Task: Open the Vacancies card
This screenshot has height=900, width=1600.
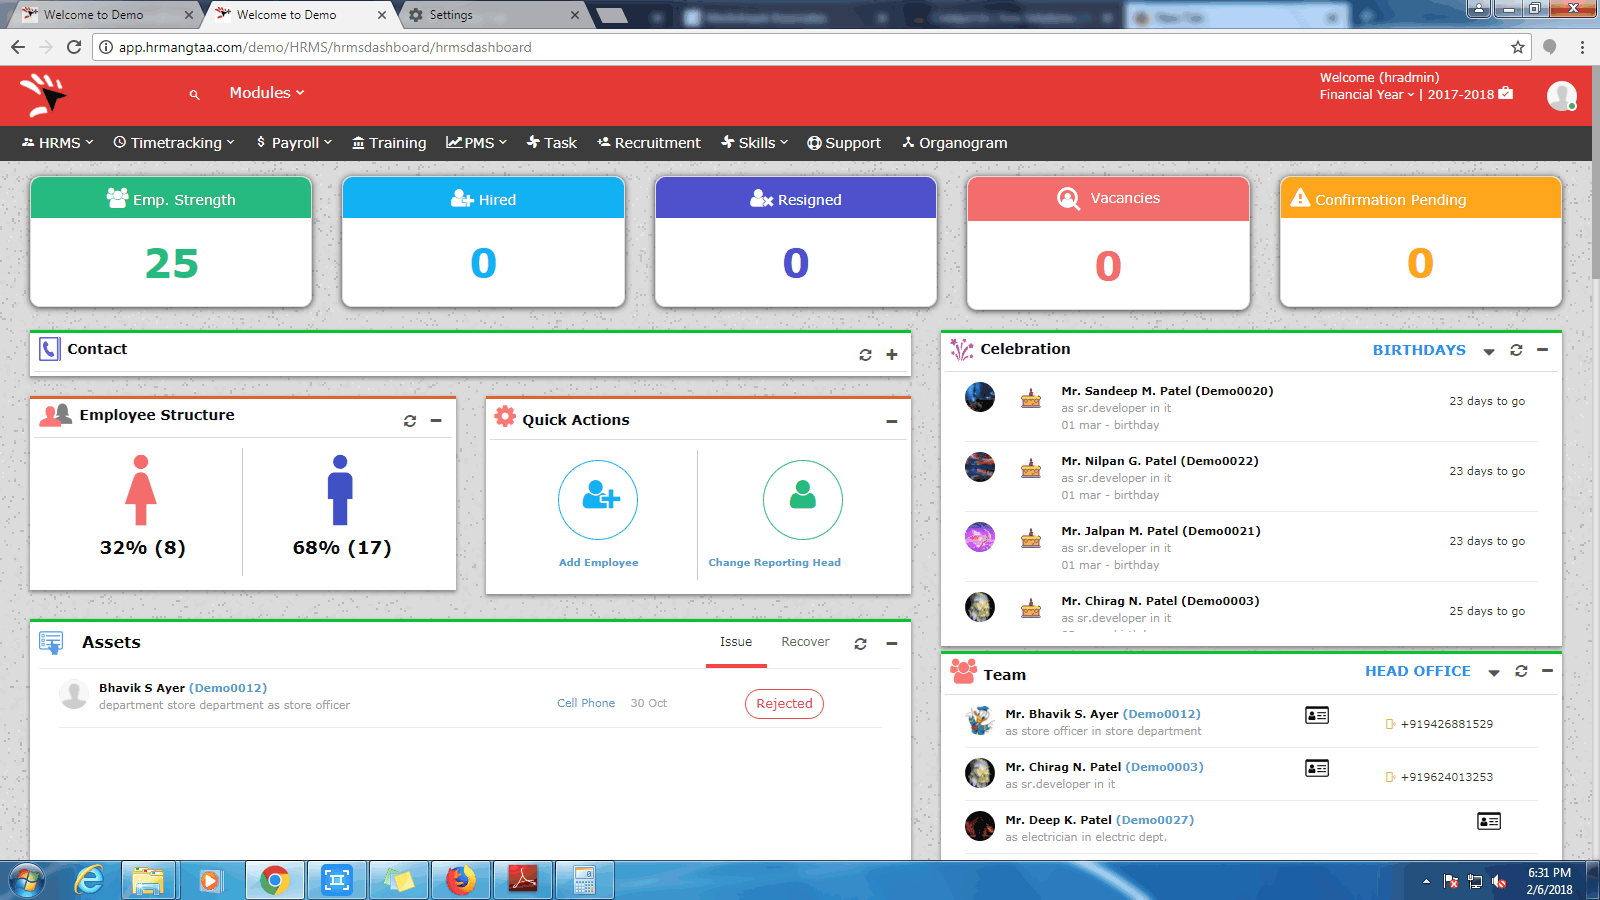Action: (1108, 243)
